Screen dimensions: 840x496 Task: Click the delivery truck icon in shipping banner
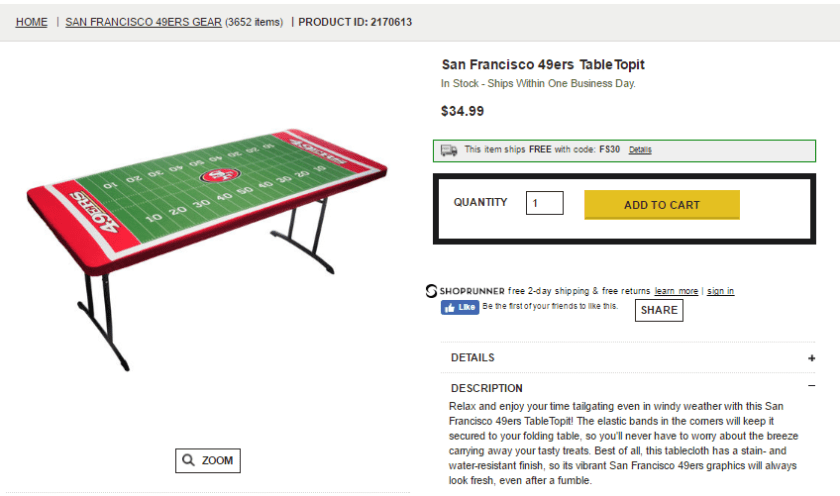(449, 150)
